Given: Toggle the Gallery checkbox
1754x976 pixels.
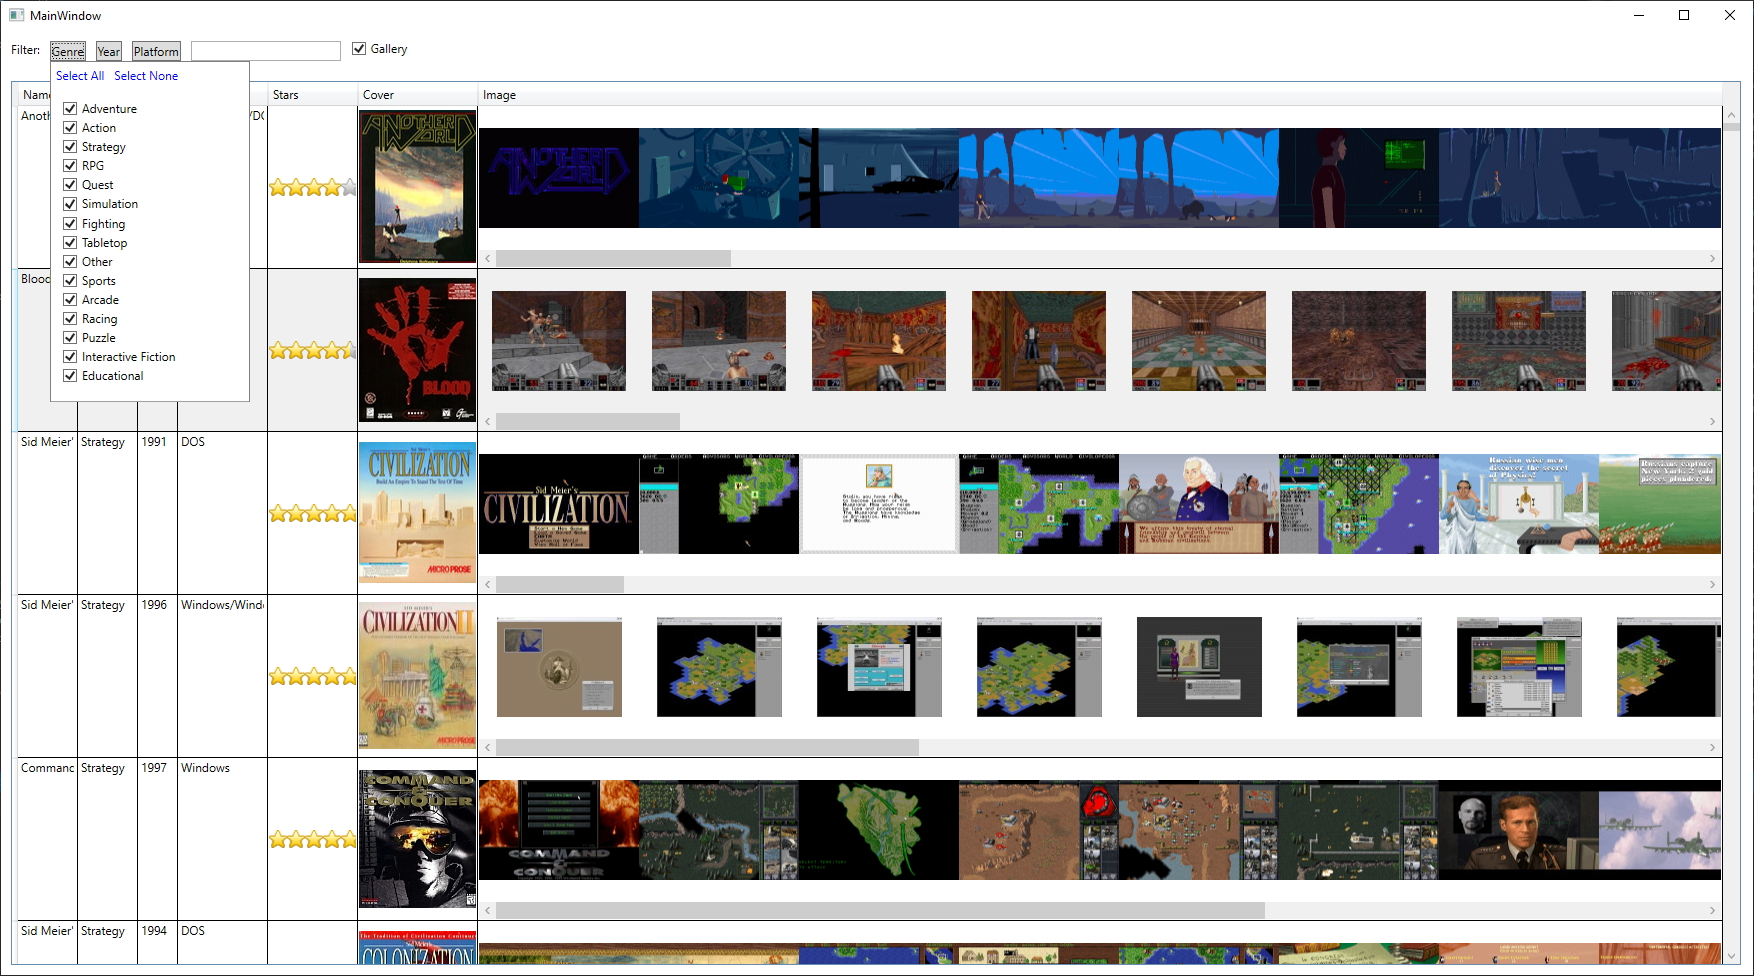Looking at the screenshot, I should [359, 49].
